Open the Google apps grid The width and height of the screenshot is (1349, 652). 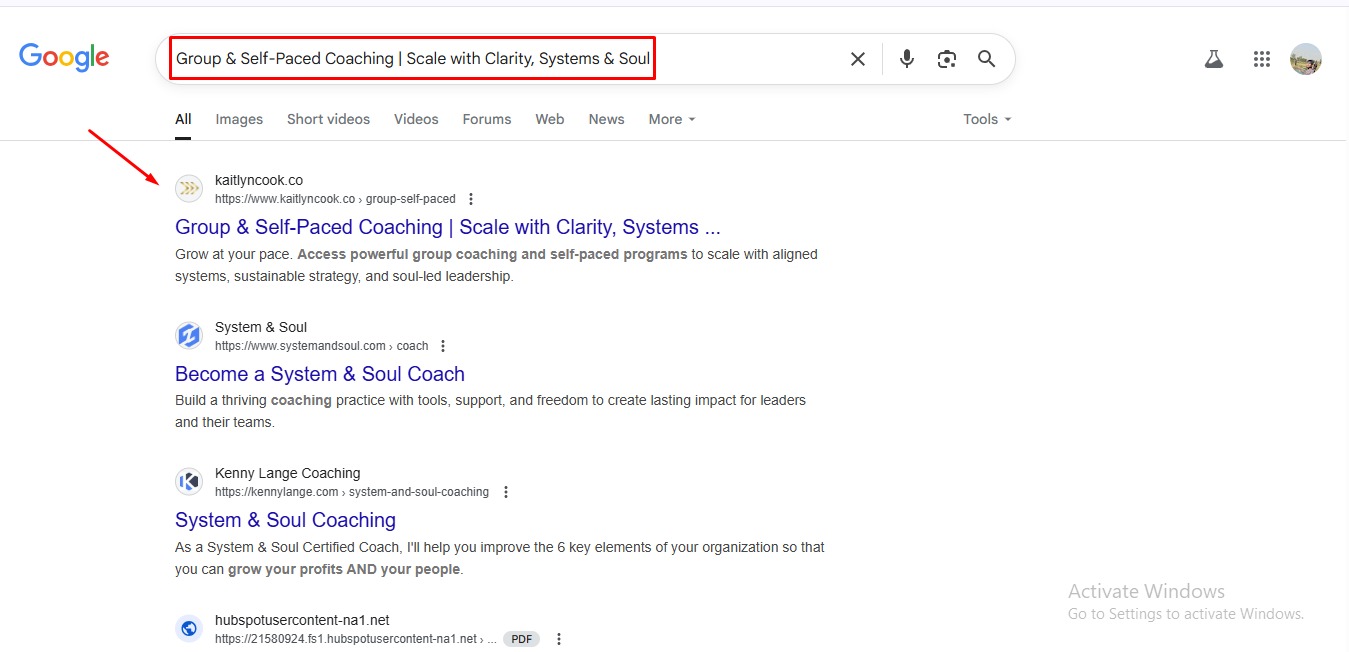[1261, 59]
